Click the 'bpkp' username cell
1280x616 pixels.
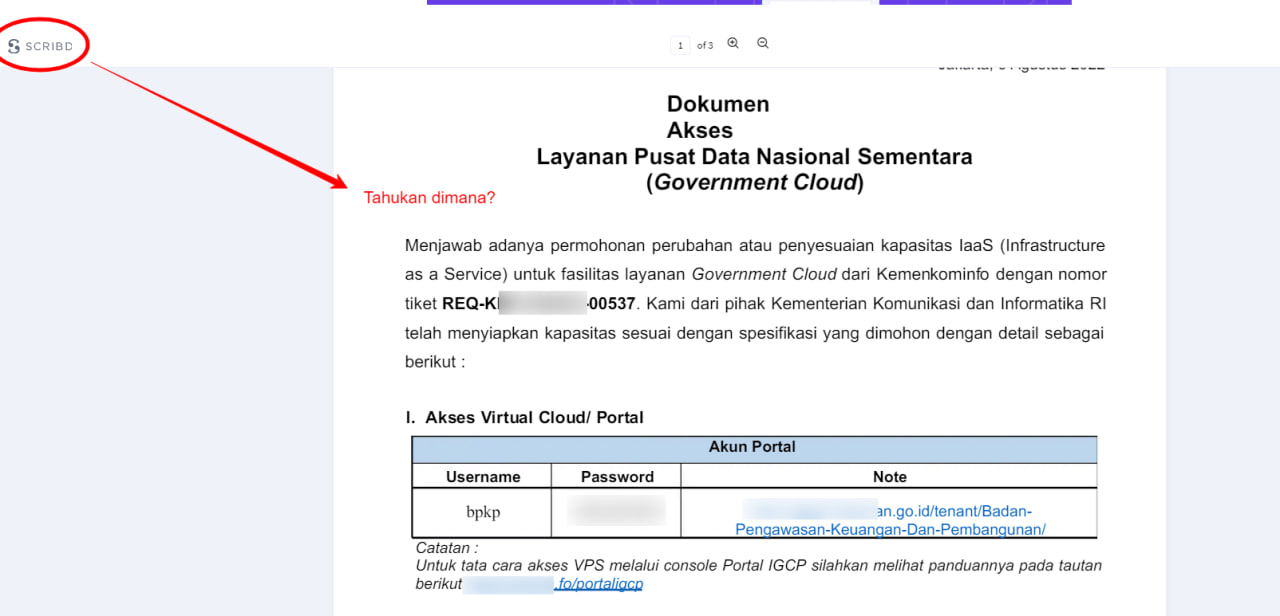click(483, 513)
